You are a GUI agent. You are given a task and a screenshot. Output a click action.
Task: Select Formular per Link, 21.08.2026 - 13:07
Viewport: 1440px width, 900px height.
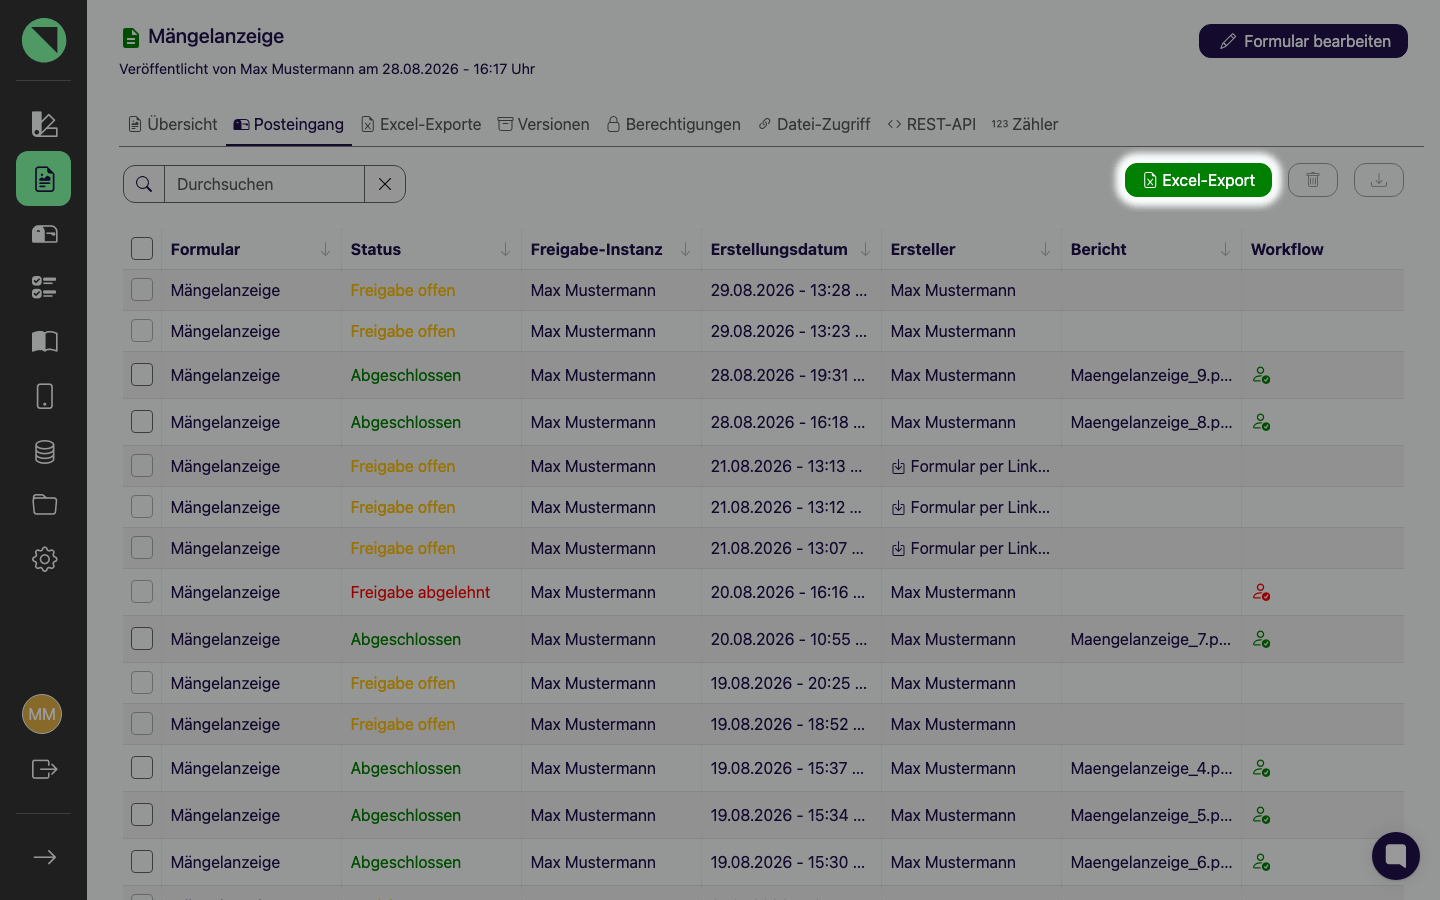970,548
